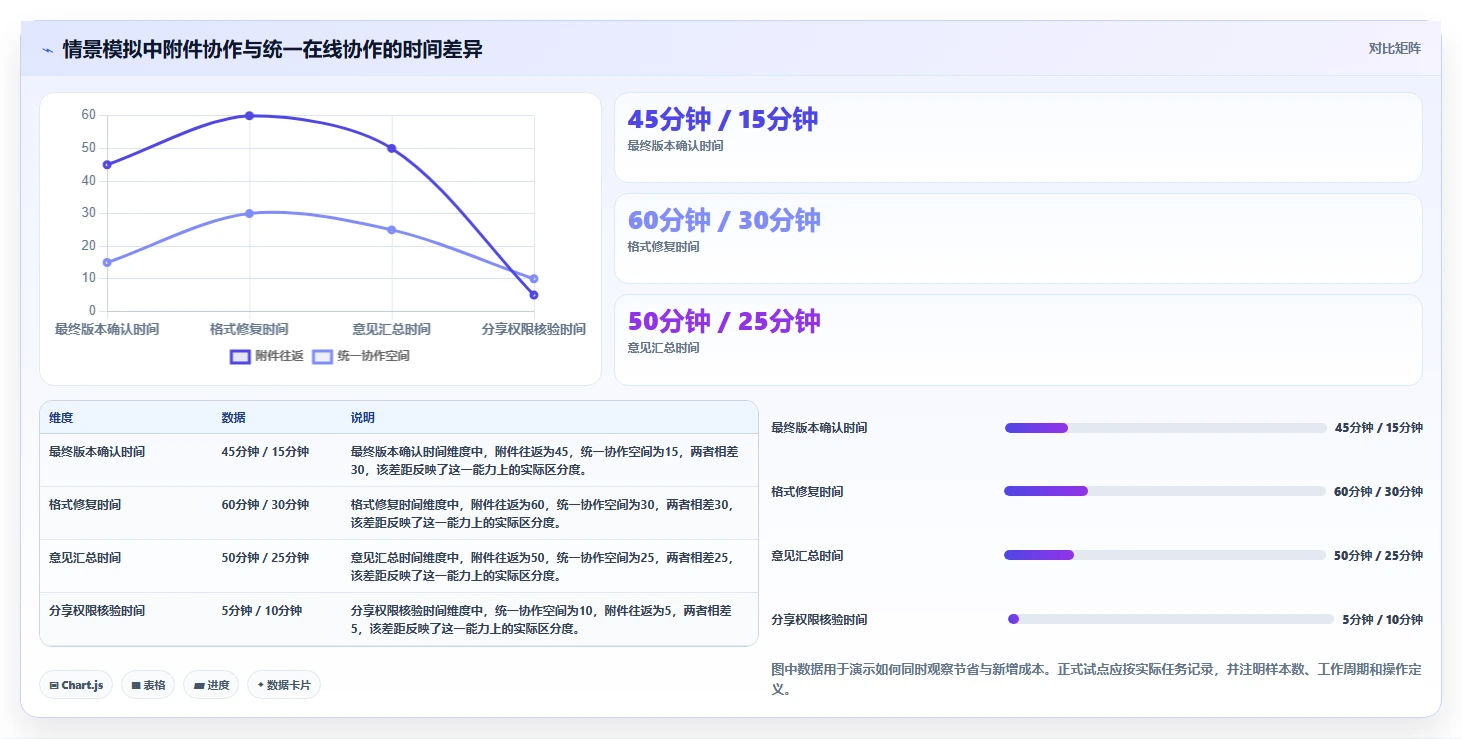This screenshot has height=739, width=1462.
Task: Click the 统一协作空间 legend color box
Action: coord(323,356)
